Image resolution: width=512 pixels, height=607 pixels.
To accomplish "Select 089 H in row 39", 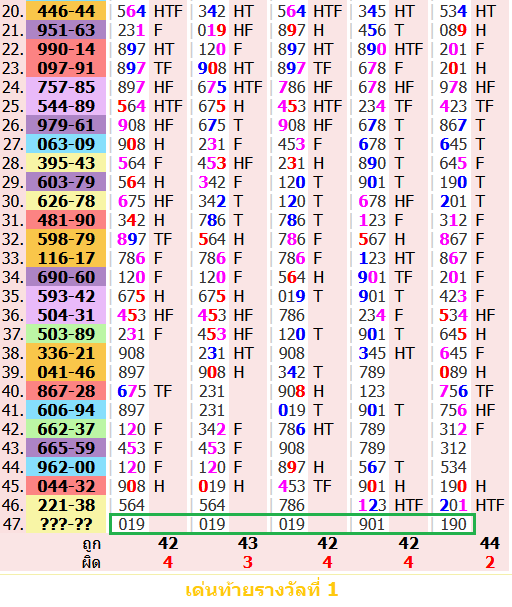I will tap(463, 372).
